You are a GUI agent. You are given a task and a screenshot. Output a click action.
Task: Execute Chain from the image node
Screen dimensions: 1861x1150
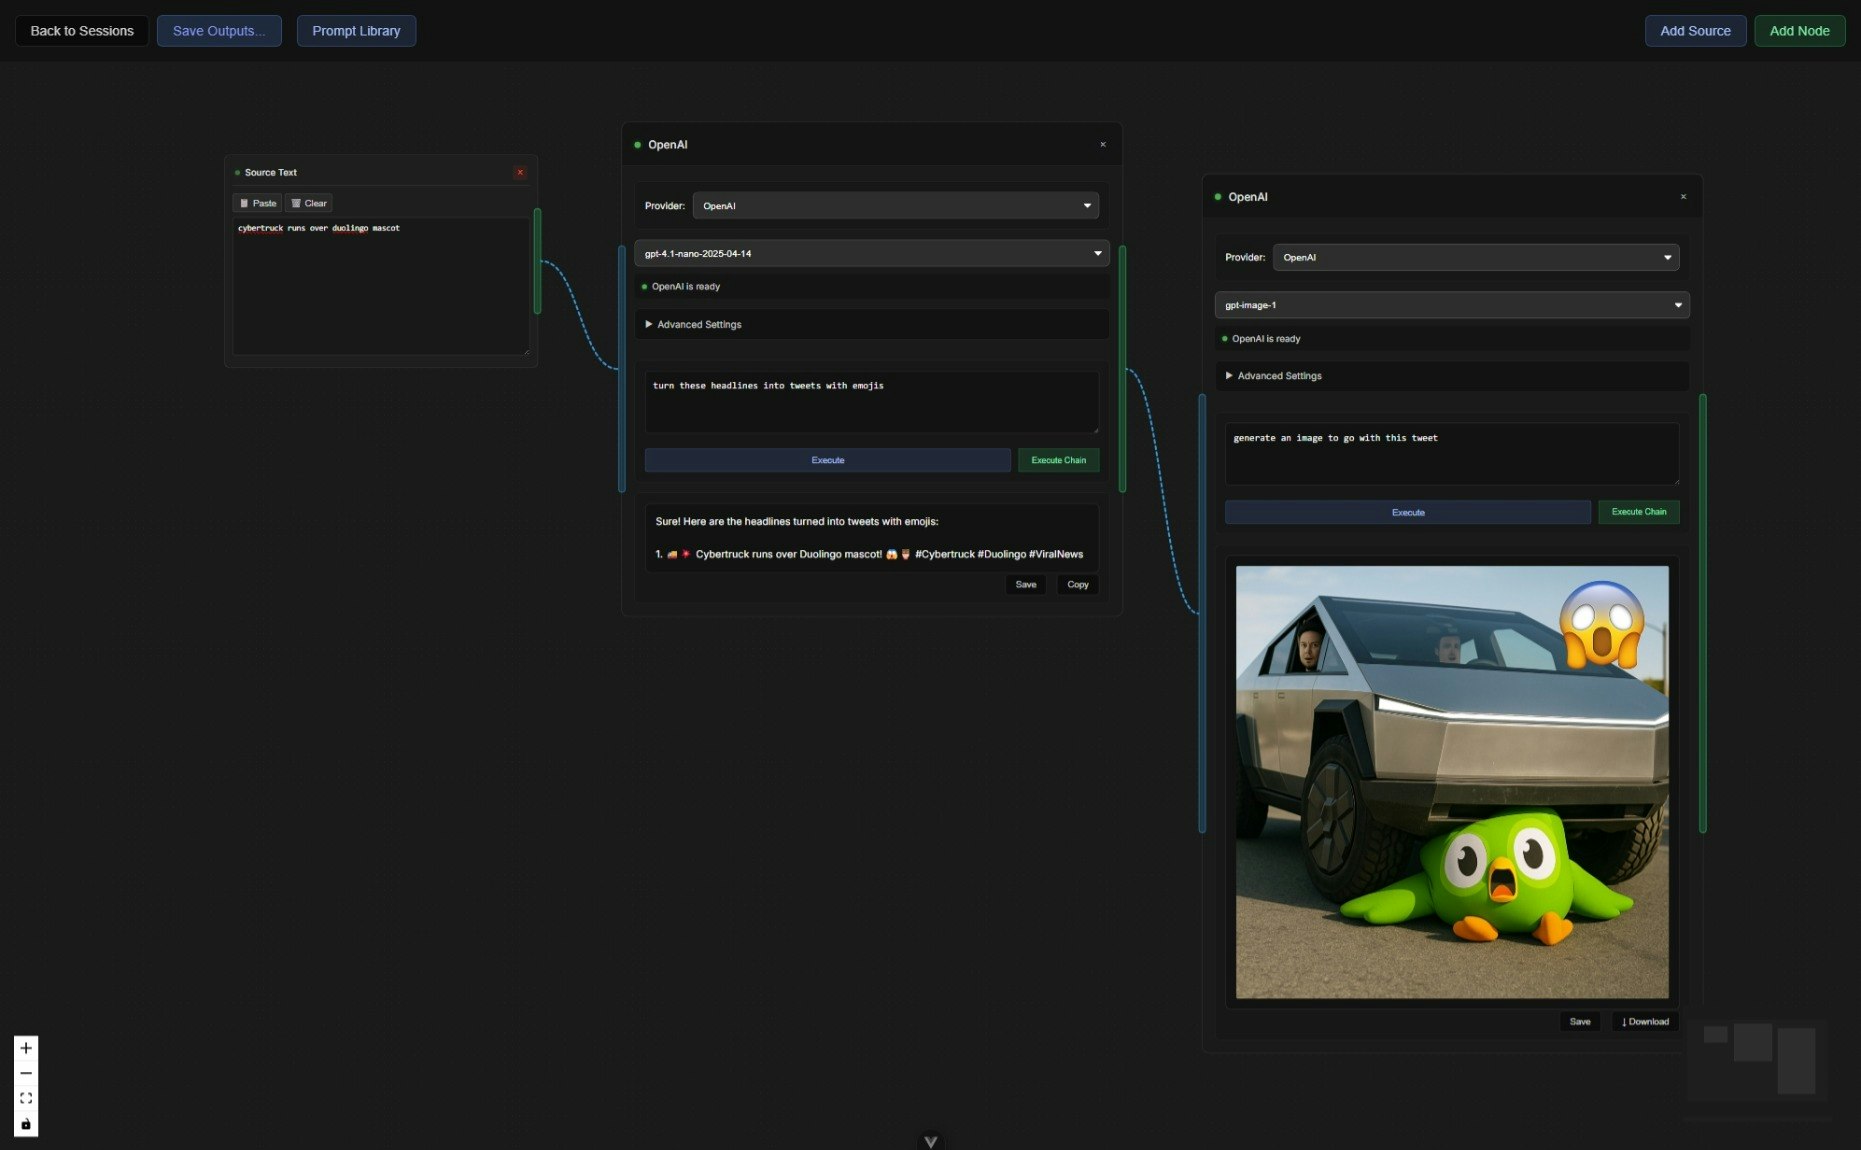[x=1639, y=512]
